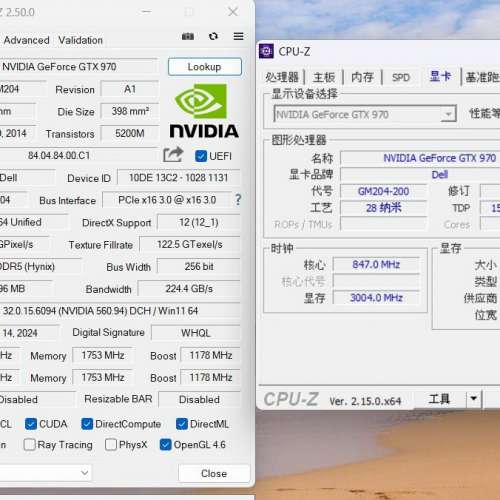
Task: Open CPU-Z display device dropdown
Action: 365,114
